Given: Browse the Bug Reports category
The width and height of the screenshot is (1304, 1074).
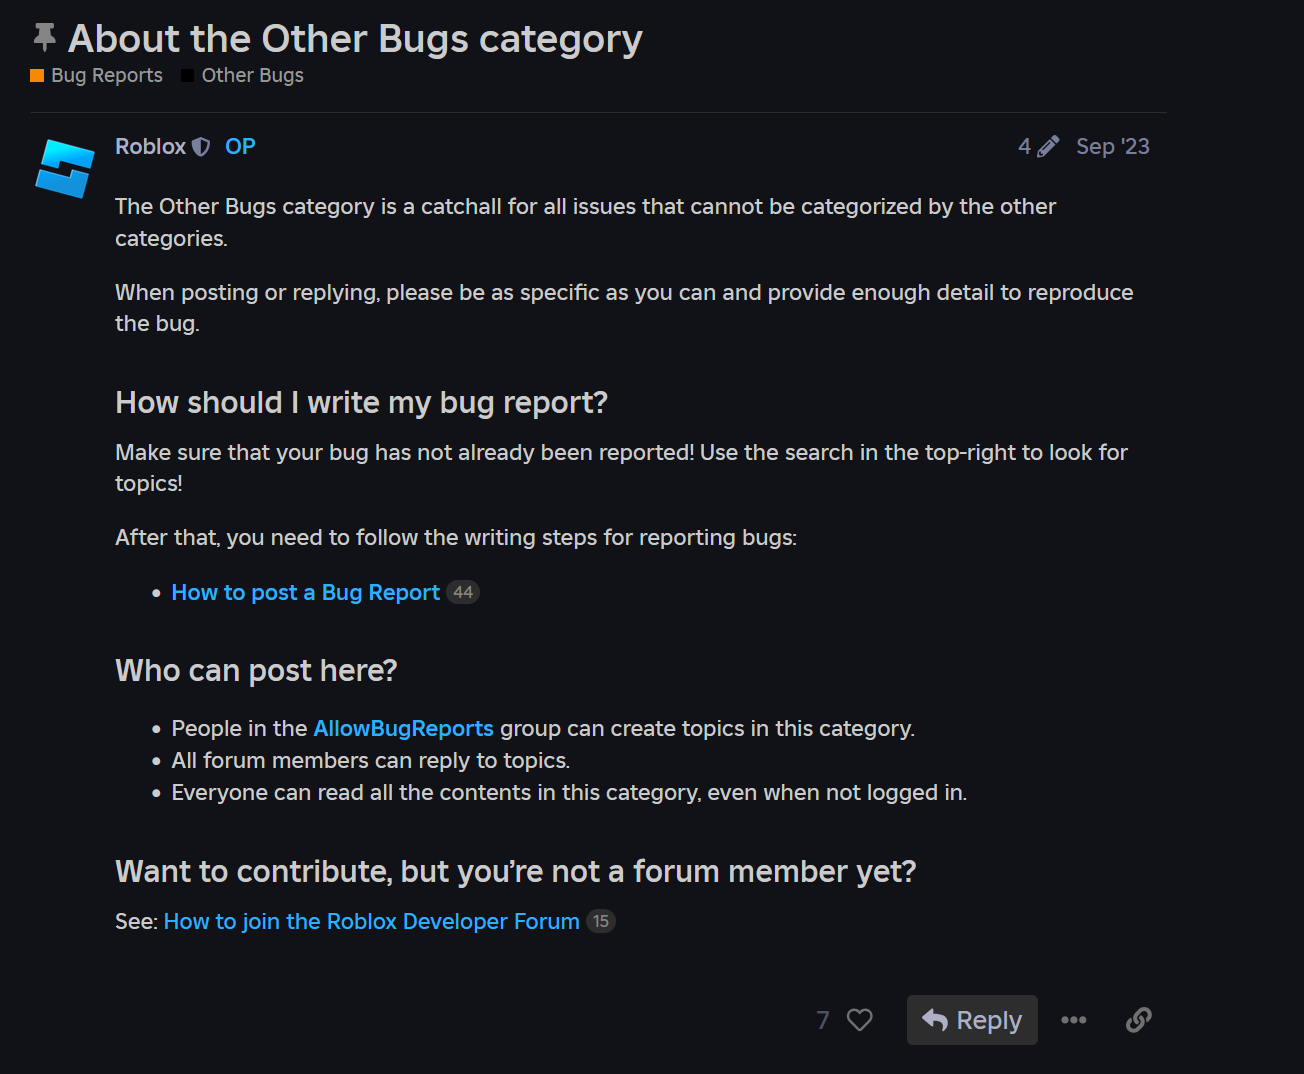Looking at the screenshot, I should pos(105,75).
